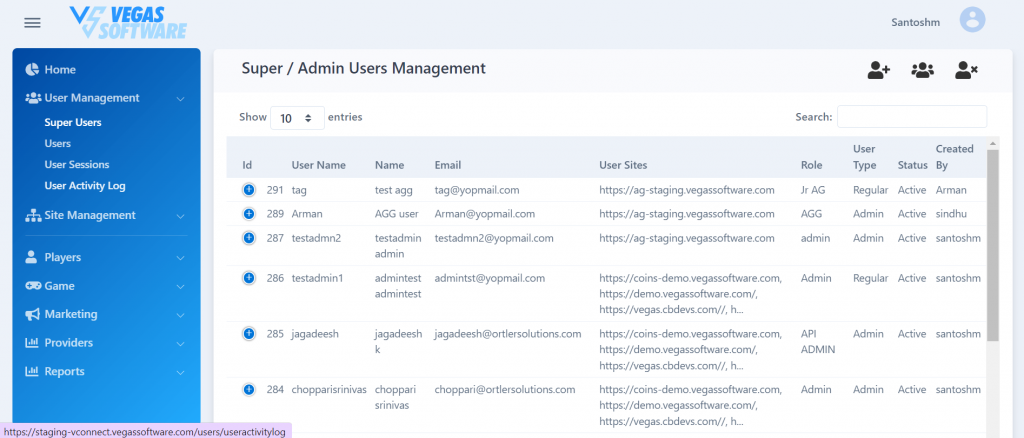Expand row details for testadmn2

pos(248,238)
